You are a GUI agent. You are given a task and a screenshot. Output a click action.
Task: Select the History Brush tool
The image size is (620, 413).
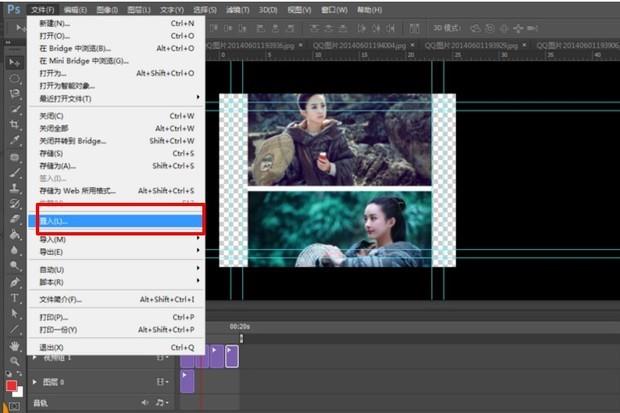[14, 204]
